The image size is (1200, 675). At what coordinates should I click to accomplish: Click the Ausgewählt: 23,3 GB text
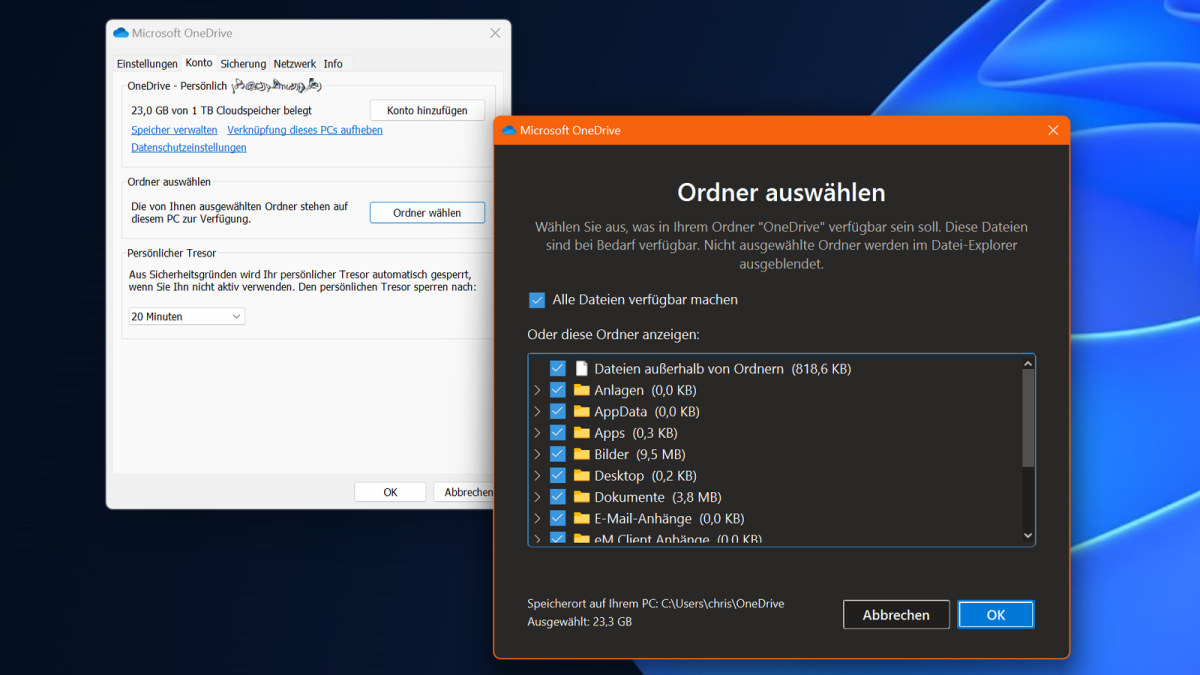(580, 622)
